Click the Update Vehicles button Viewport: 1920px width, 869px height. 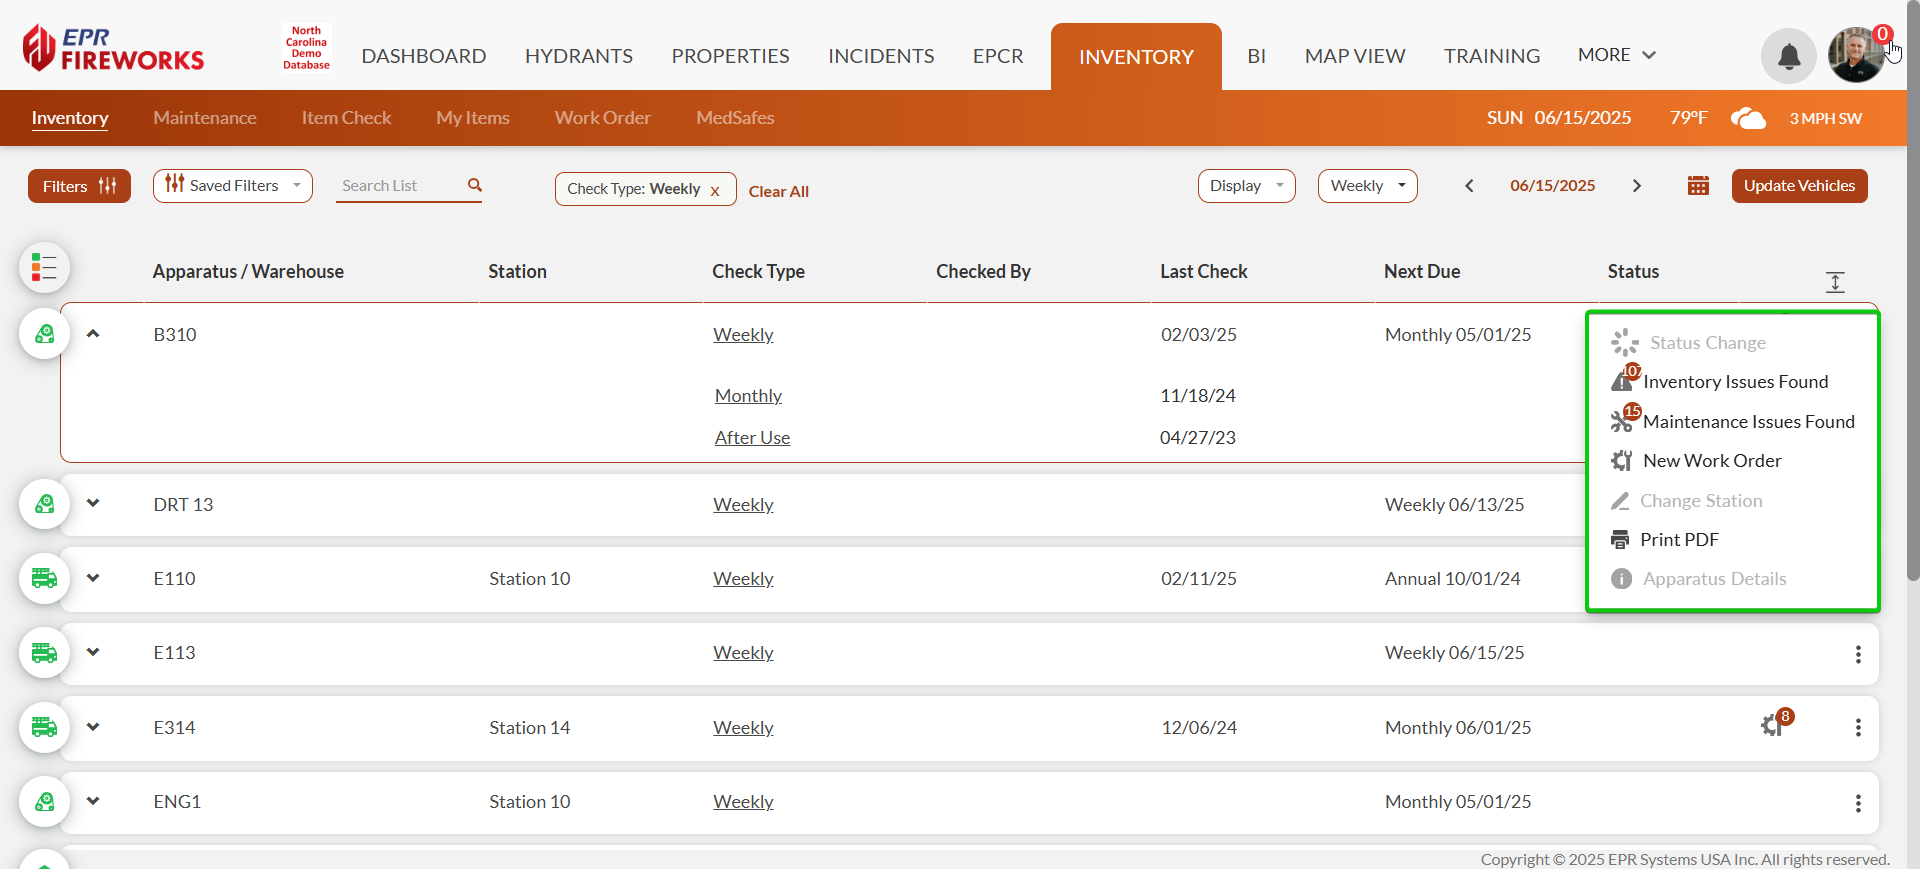point(1798,186)
